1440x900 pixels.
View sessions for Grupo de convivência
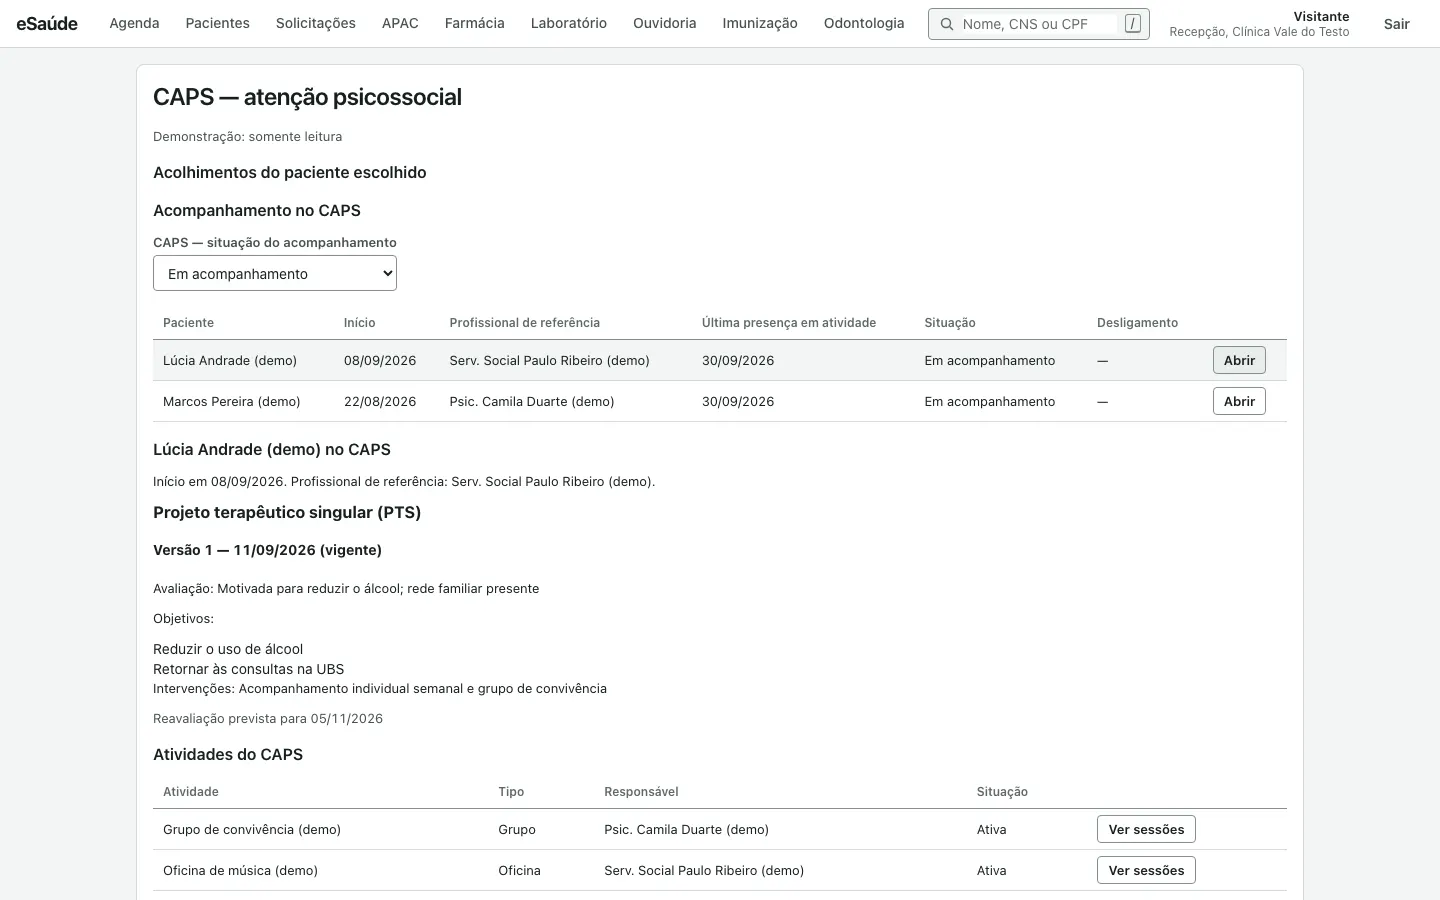1146,829
